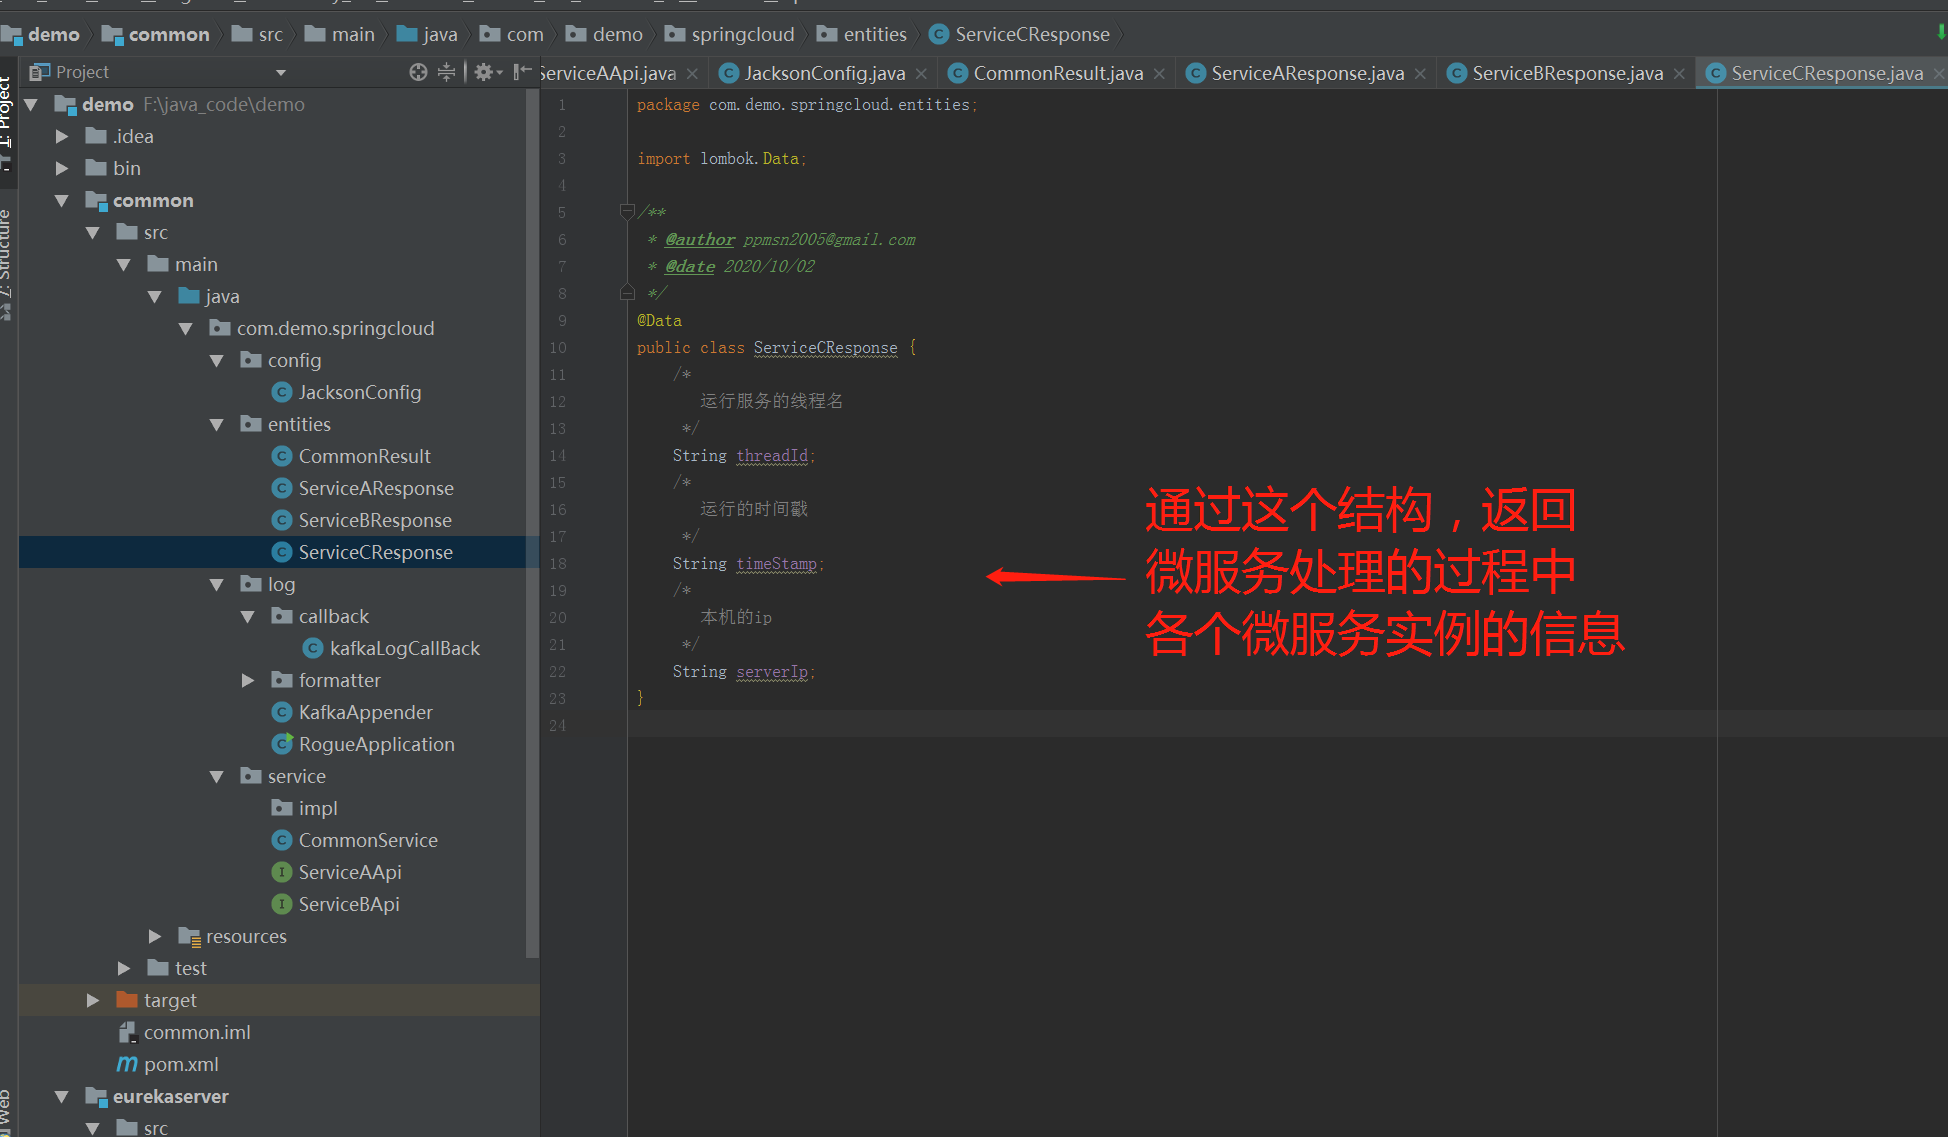1948x1137 pixels.
Task: Click springcloud in the breadcrumb bar
Action: click(742, 34)
